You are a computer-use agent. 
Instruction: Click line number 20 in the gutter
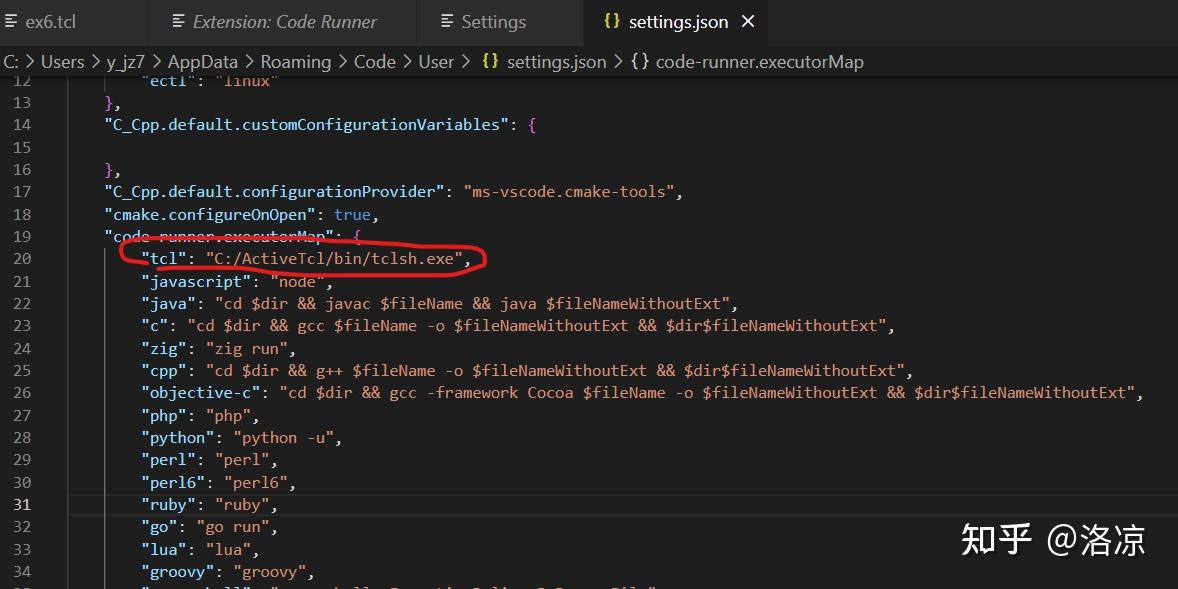(22, 258)
